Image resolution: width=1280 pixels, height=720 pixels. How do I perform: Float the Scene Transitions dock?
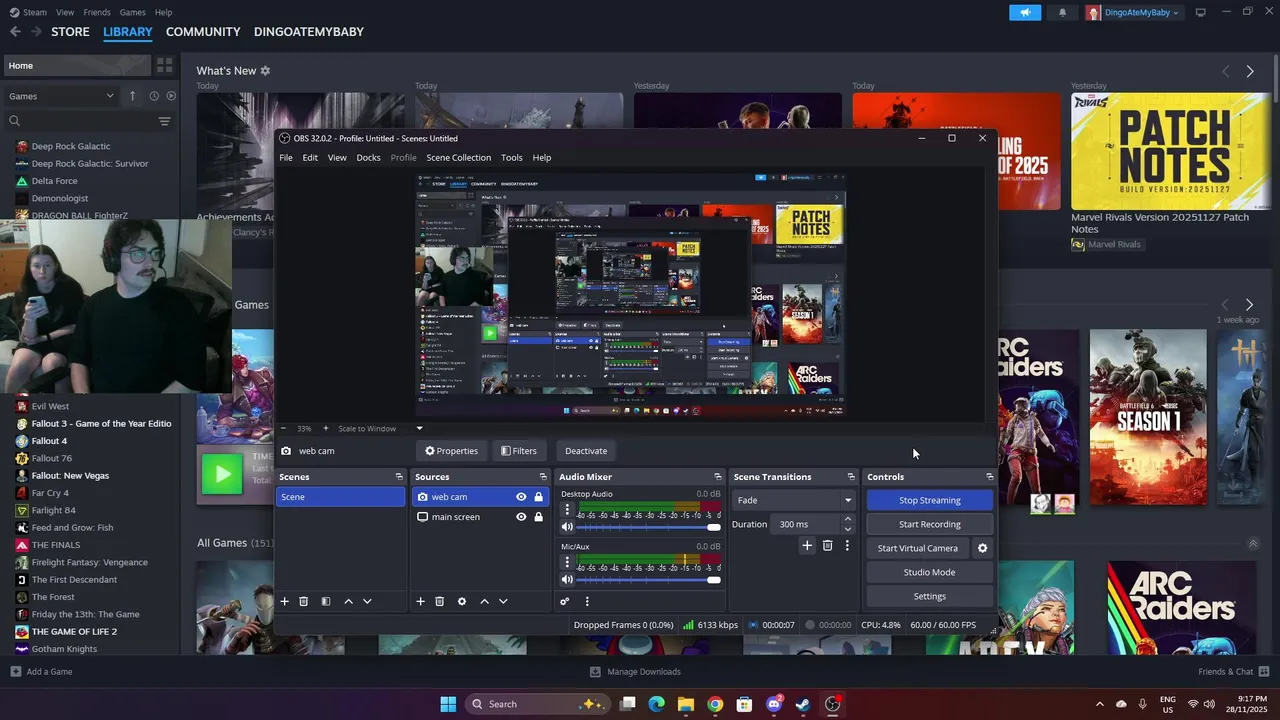click(851, 477)
